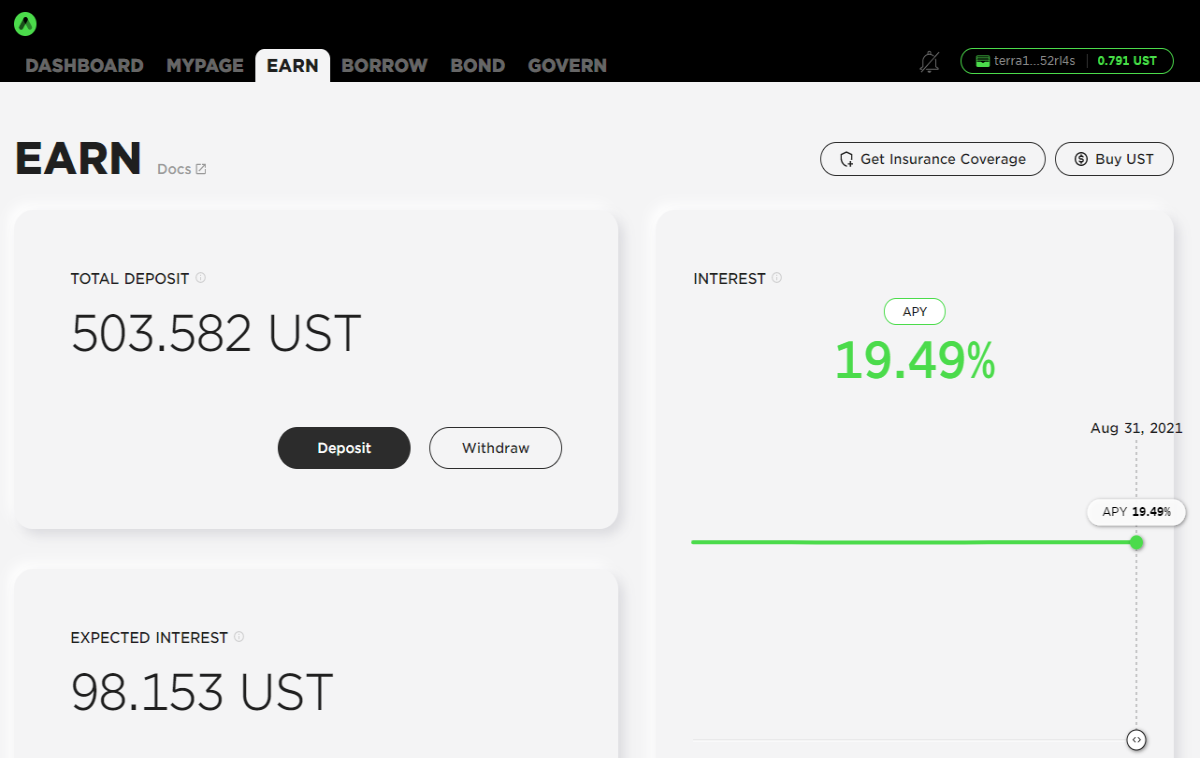Select the Earn tab
Viewport: 1200px width, 758px height.
click(x=292, y=66)
